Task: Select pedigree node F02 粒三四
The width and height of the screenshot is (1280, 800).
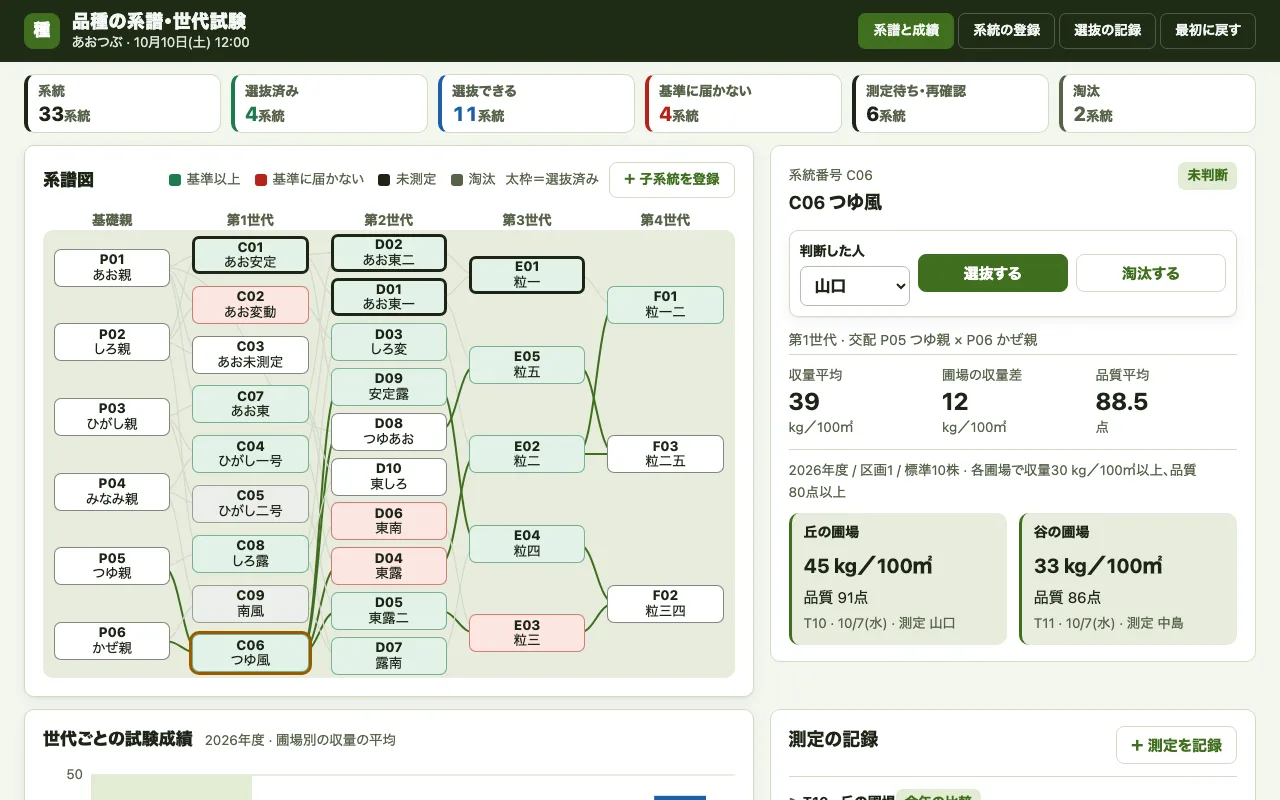Action: point(665,603)
